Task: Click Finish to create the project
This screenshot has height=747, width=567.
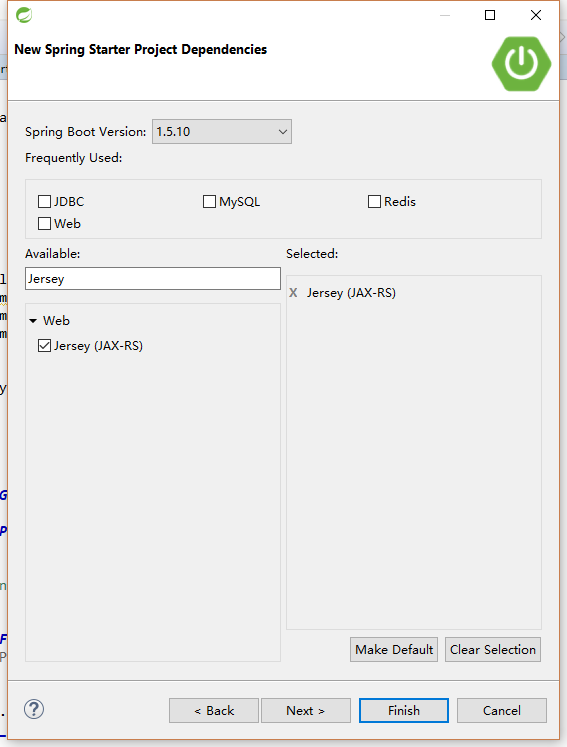Action: (x=404, y=710)
